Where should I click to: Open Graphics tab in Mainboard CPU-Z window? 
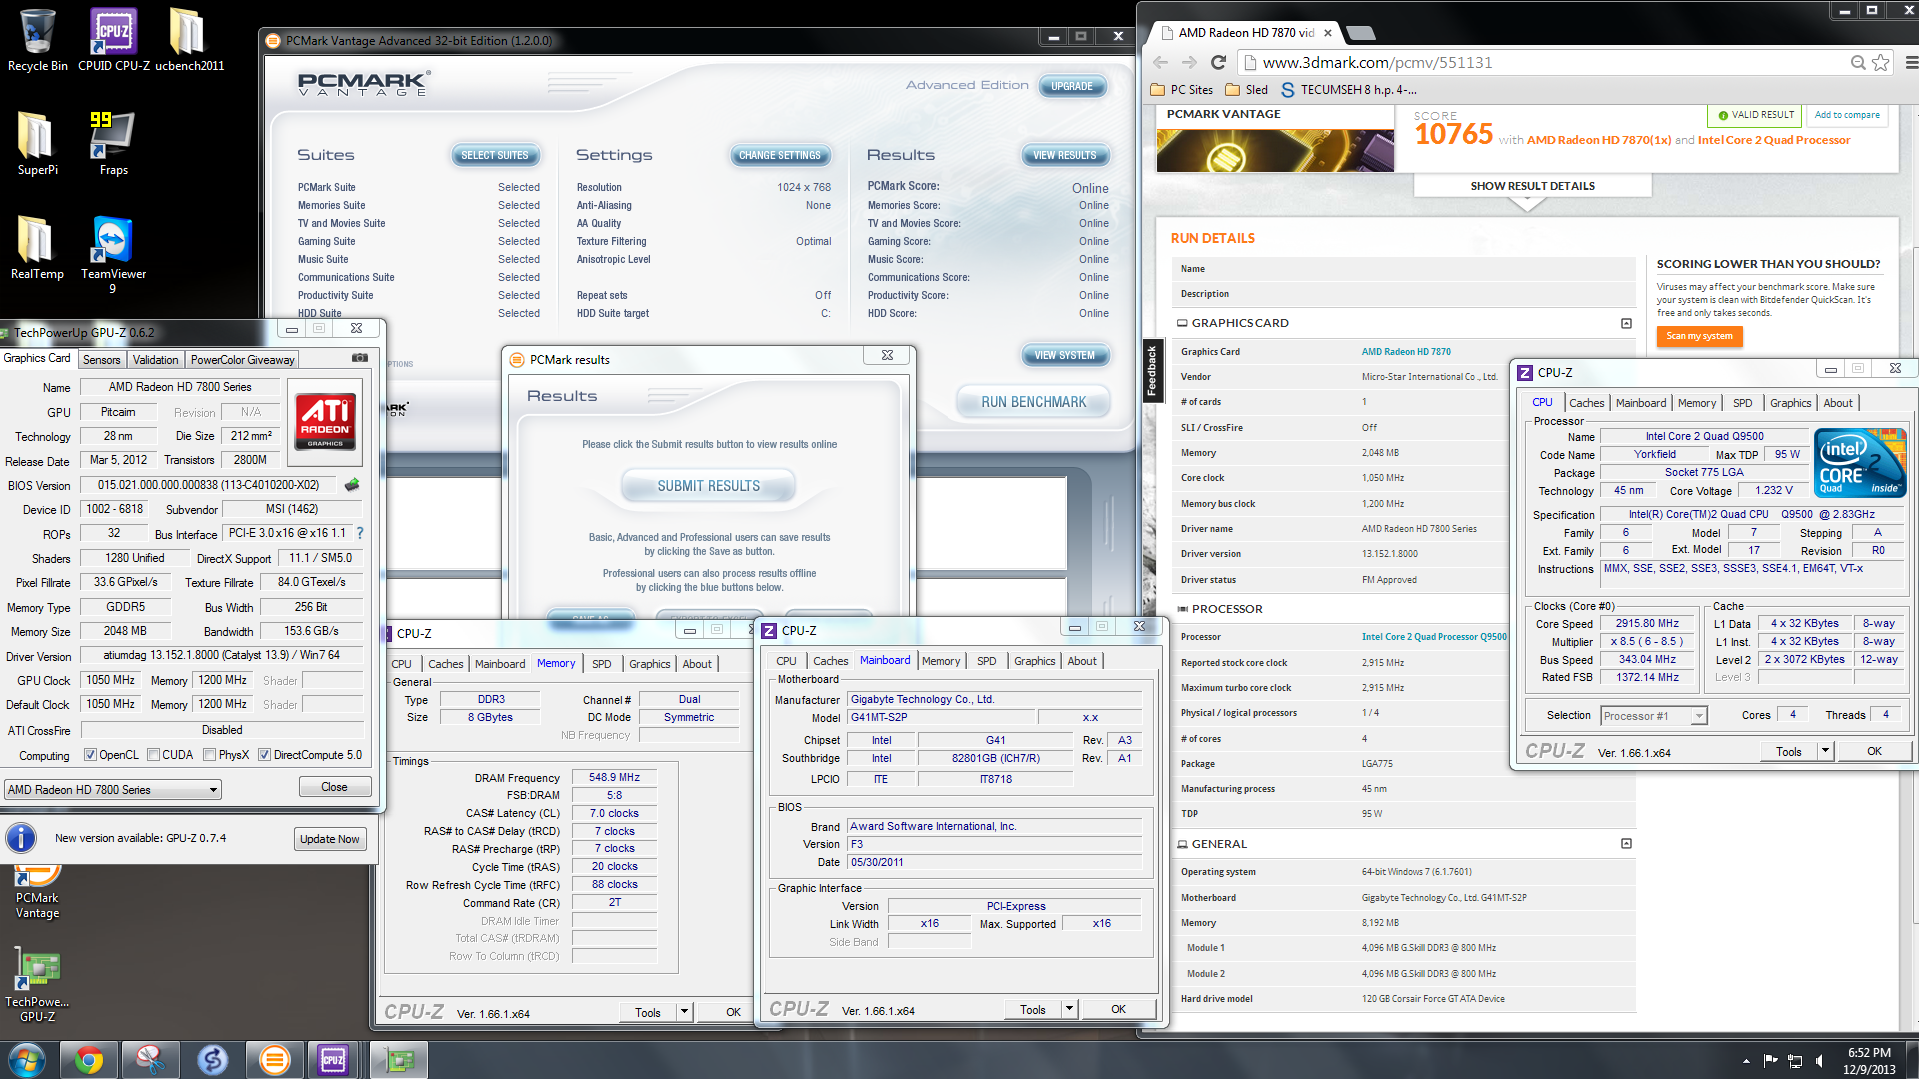1034,661
